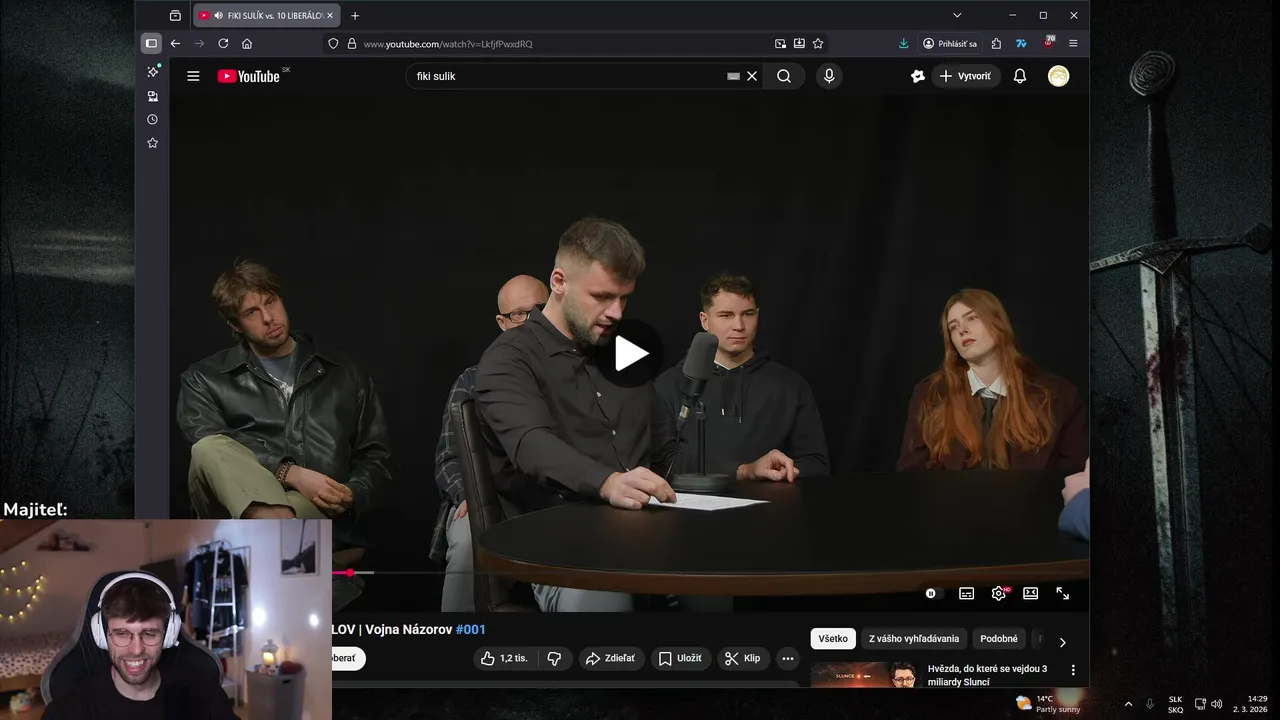
Task: Select the FIKI SULÍK vs. 10 LIBERÁLOV tab
Action: 266,15
